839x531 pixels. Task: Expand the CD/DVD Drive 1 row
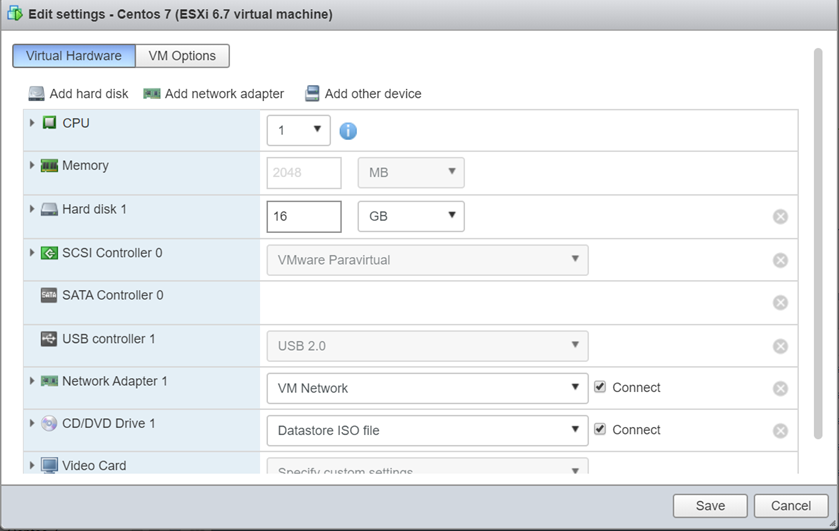coord(32,423)
